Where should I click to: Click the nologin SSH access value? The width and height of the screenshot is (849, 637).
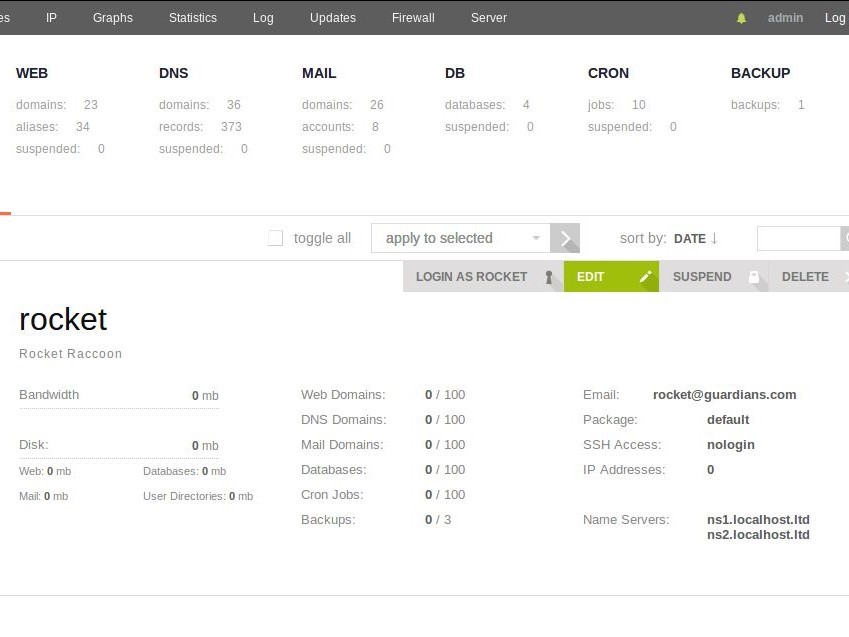(x=730, y=445)
